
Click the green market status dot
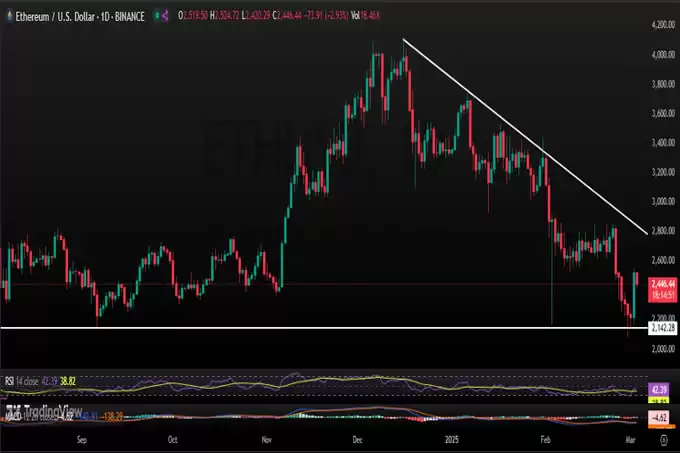pyautogui.click(x=157, y=16)
